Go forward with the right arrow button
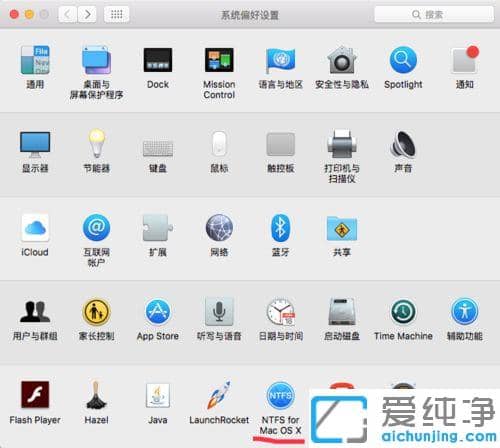Screen dimensions: 500x448 click(87, 14)
